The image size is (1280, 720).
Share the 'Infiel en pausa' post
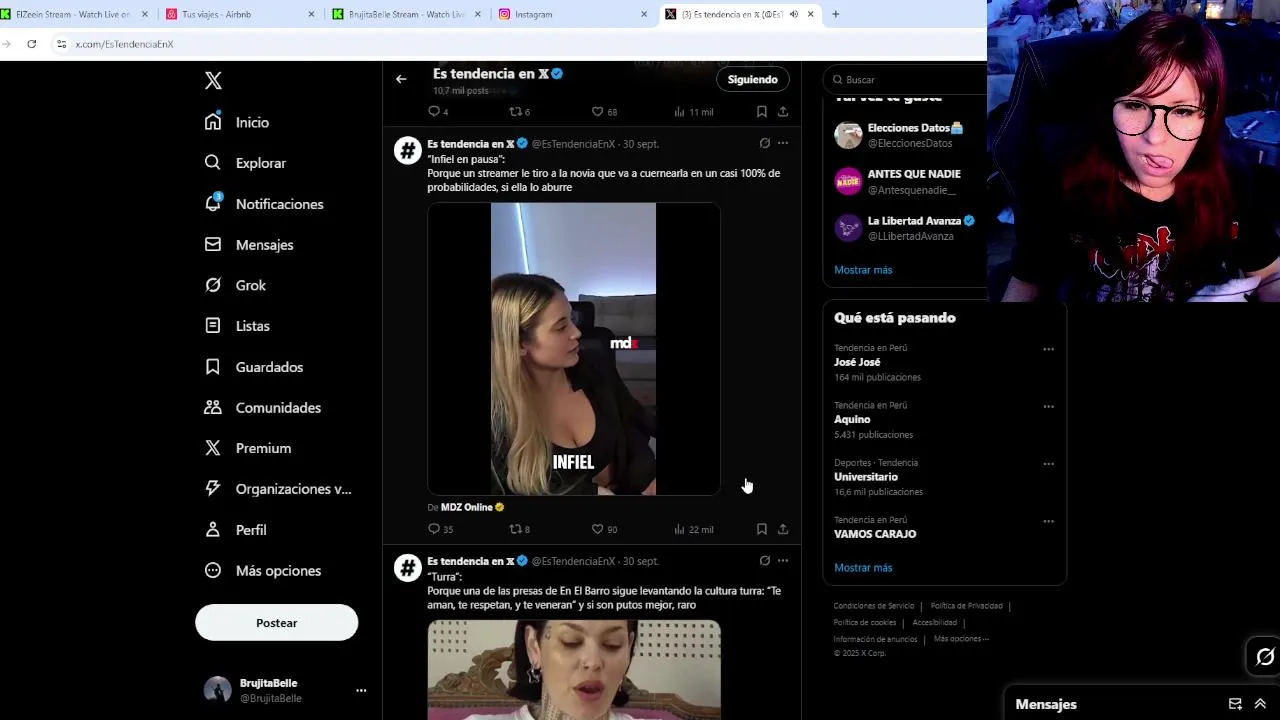tap(783, 529)
